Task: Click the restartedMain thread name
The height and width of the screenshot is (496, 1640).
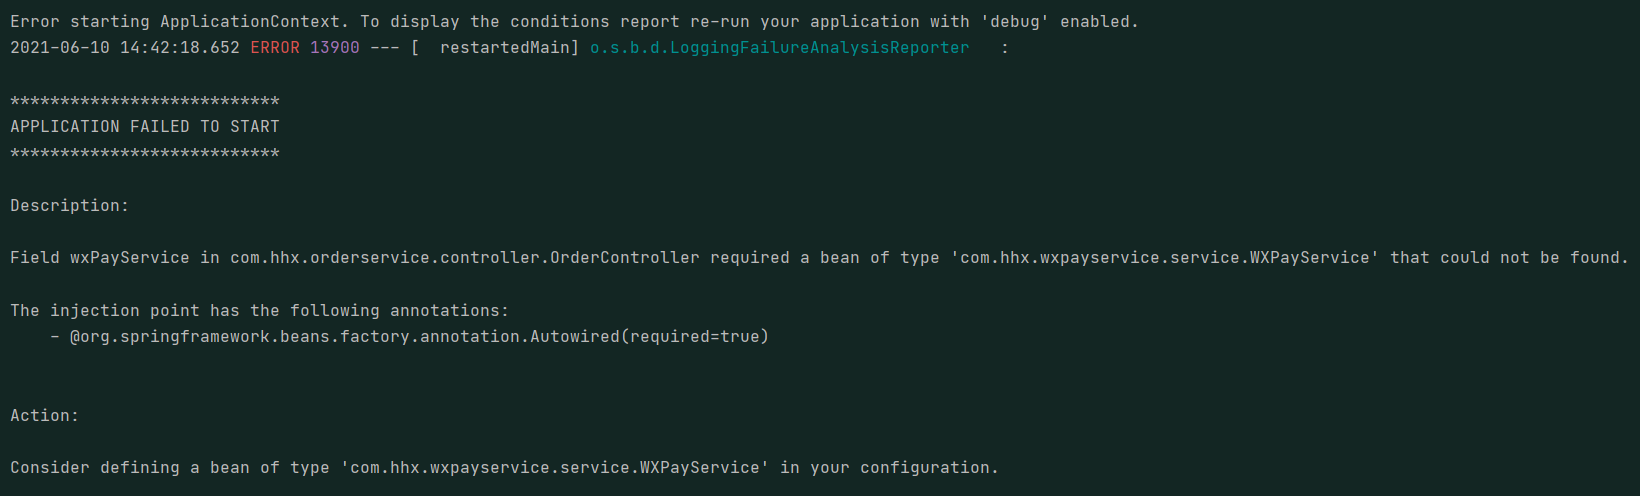Action: pyautogui.click(x=505, y=48)
